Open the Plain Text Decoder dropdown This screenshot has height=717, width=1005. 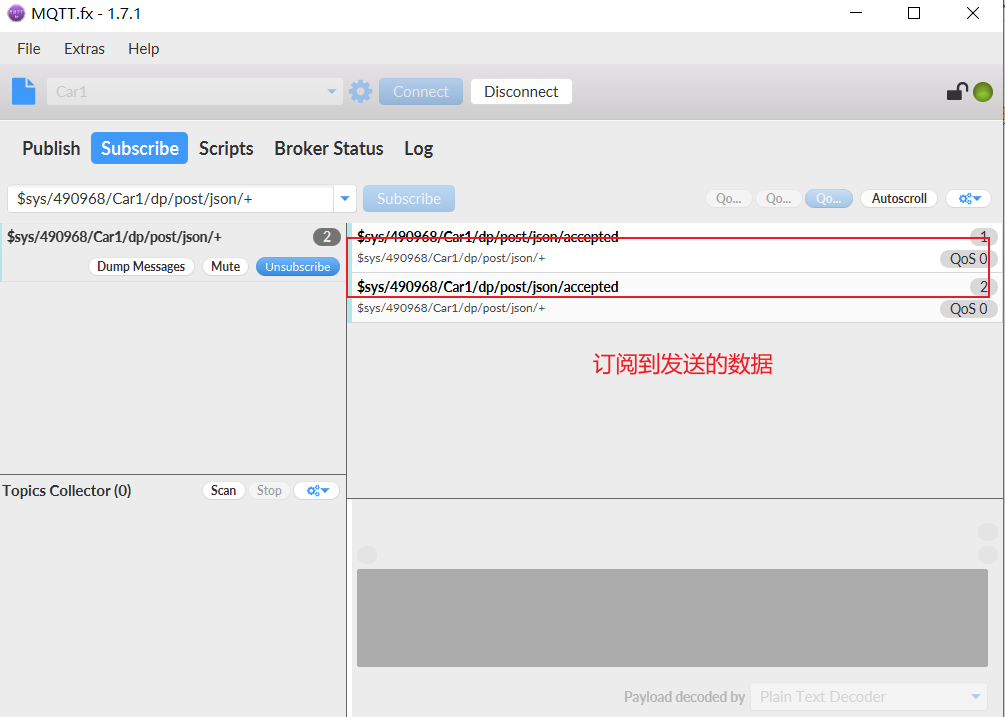tap(868, 696)
